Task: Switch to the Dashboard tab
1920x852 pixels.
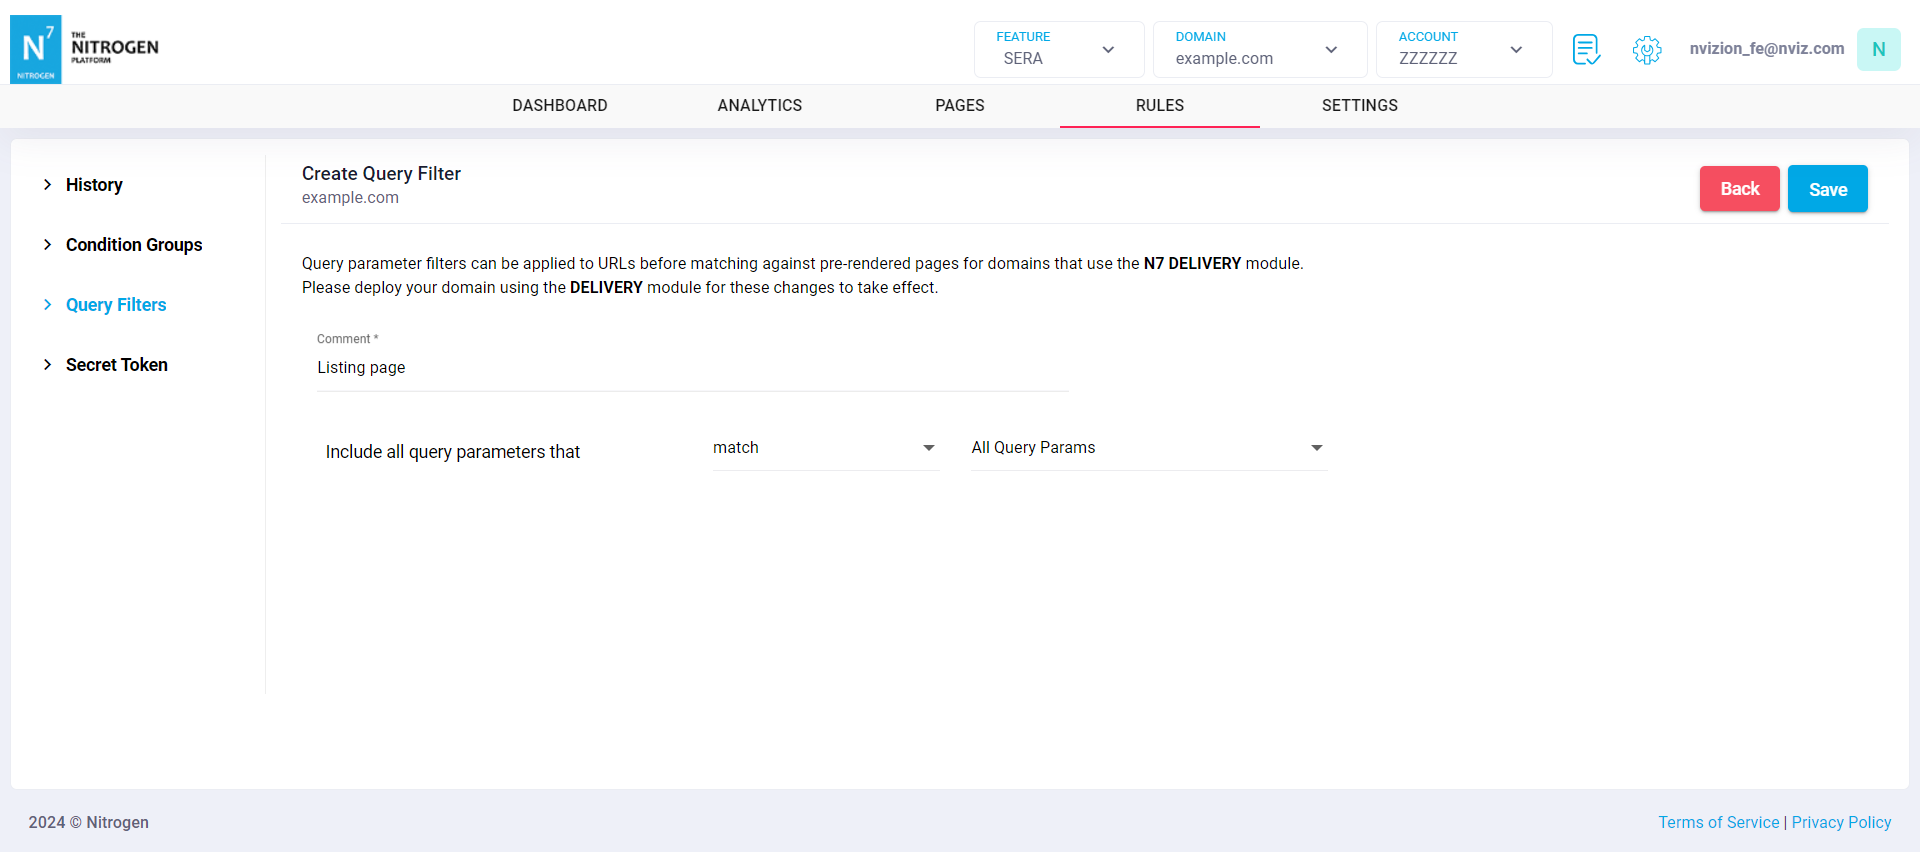Action: (560, 106)
